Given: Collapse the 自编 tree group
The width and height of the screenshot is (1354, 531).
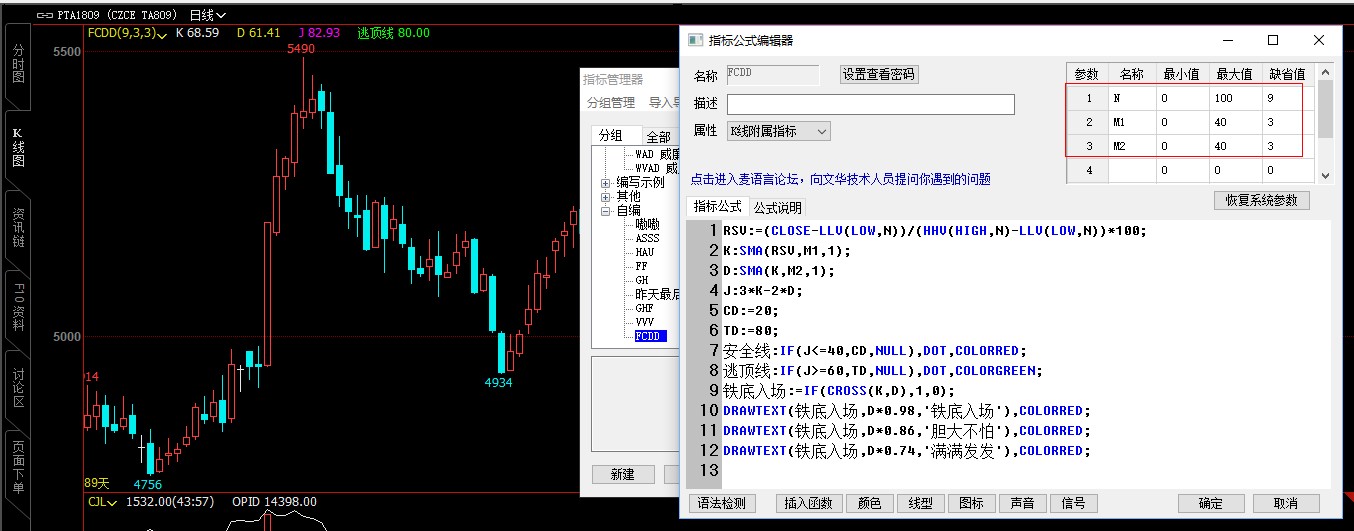Looking at the screenshot, I should pos(606,211).
